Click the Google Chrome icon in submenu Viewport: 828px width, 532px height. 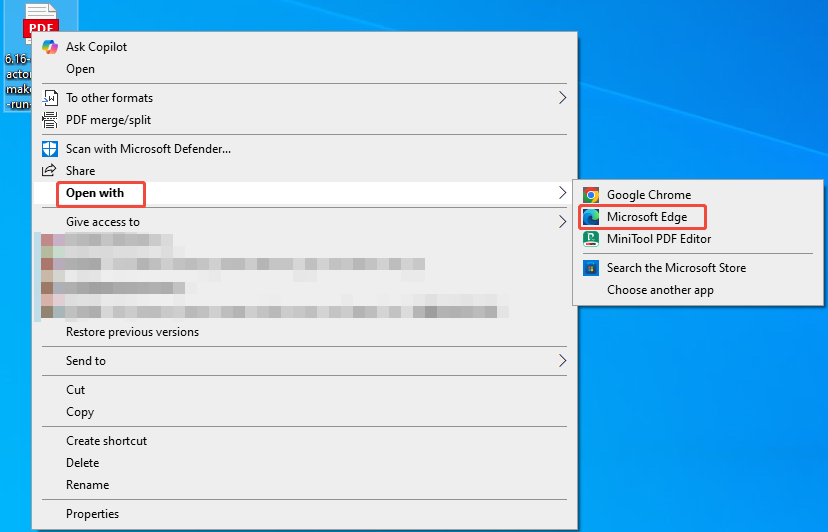(591, 195)
